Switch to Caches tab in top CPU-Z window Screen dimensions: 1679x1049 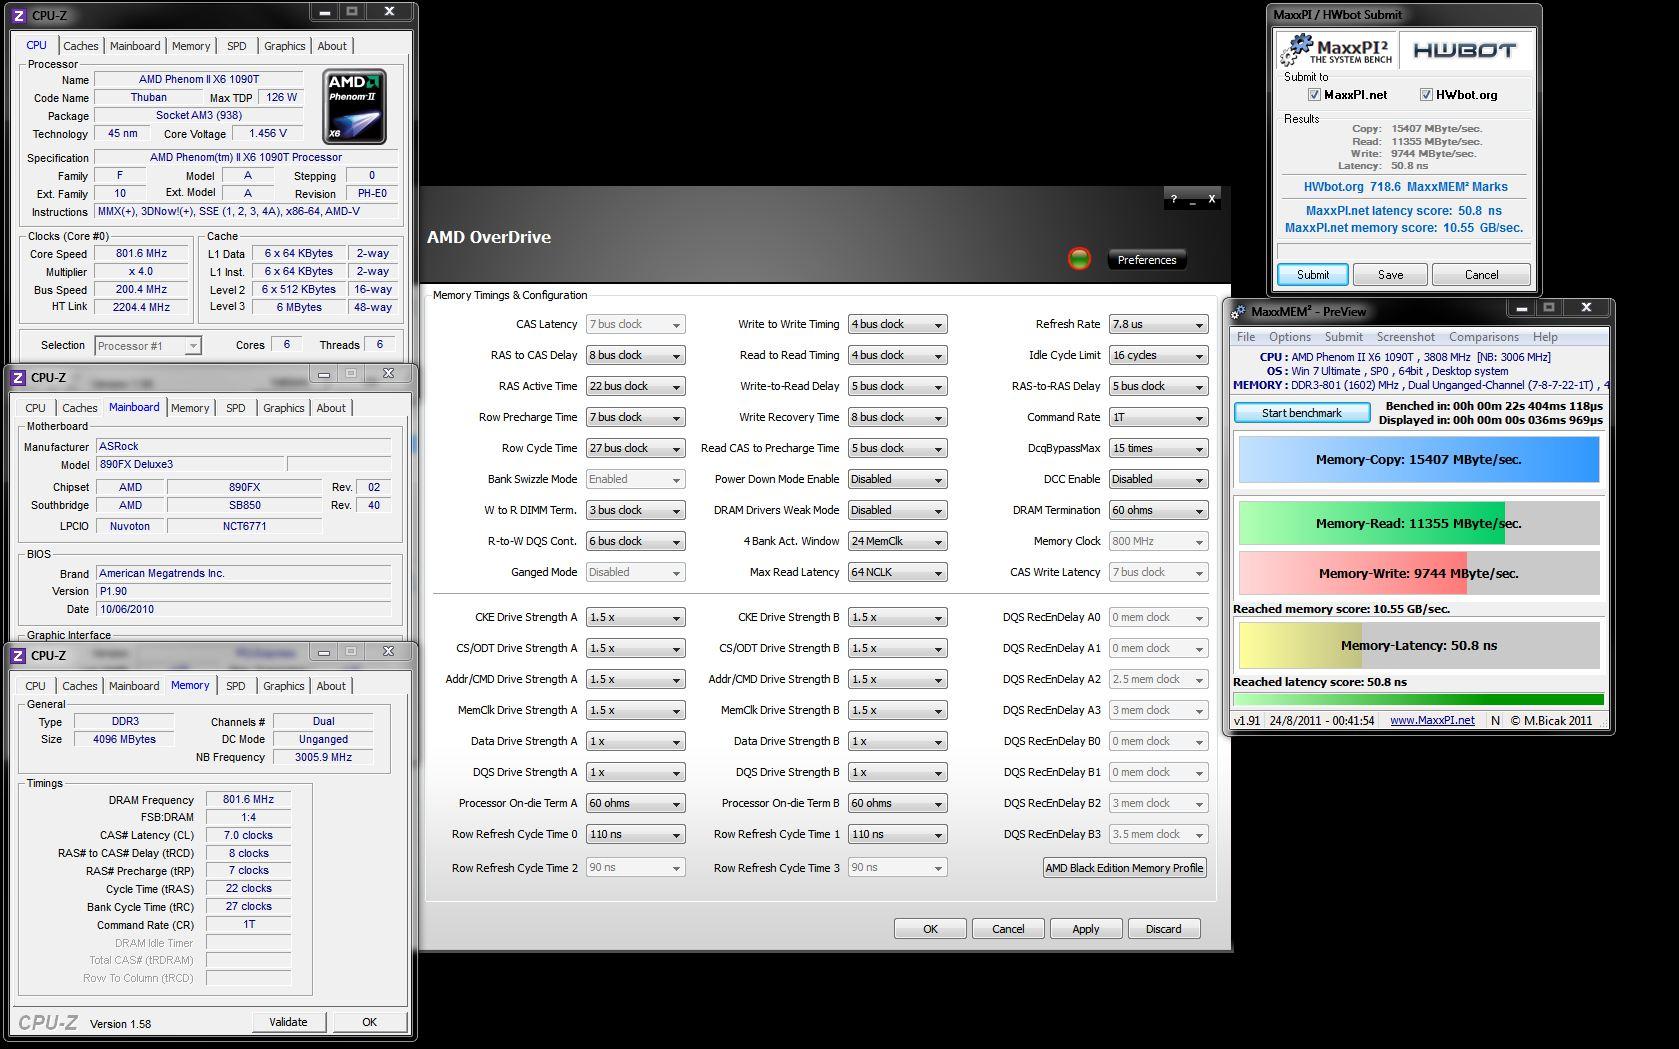point(81,46)
